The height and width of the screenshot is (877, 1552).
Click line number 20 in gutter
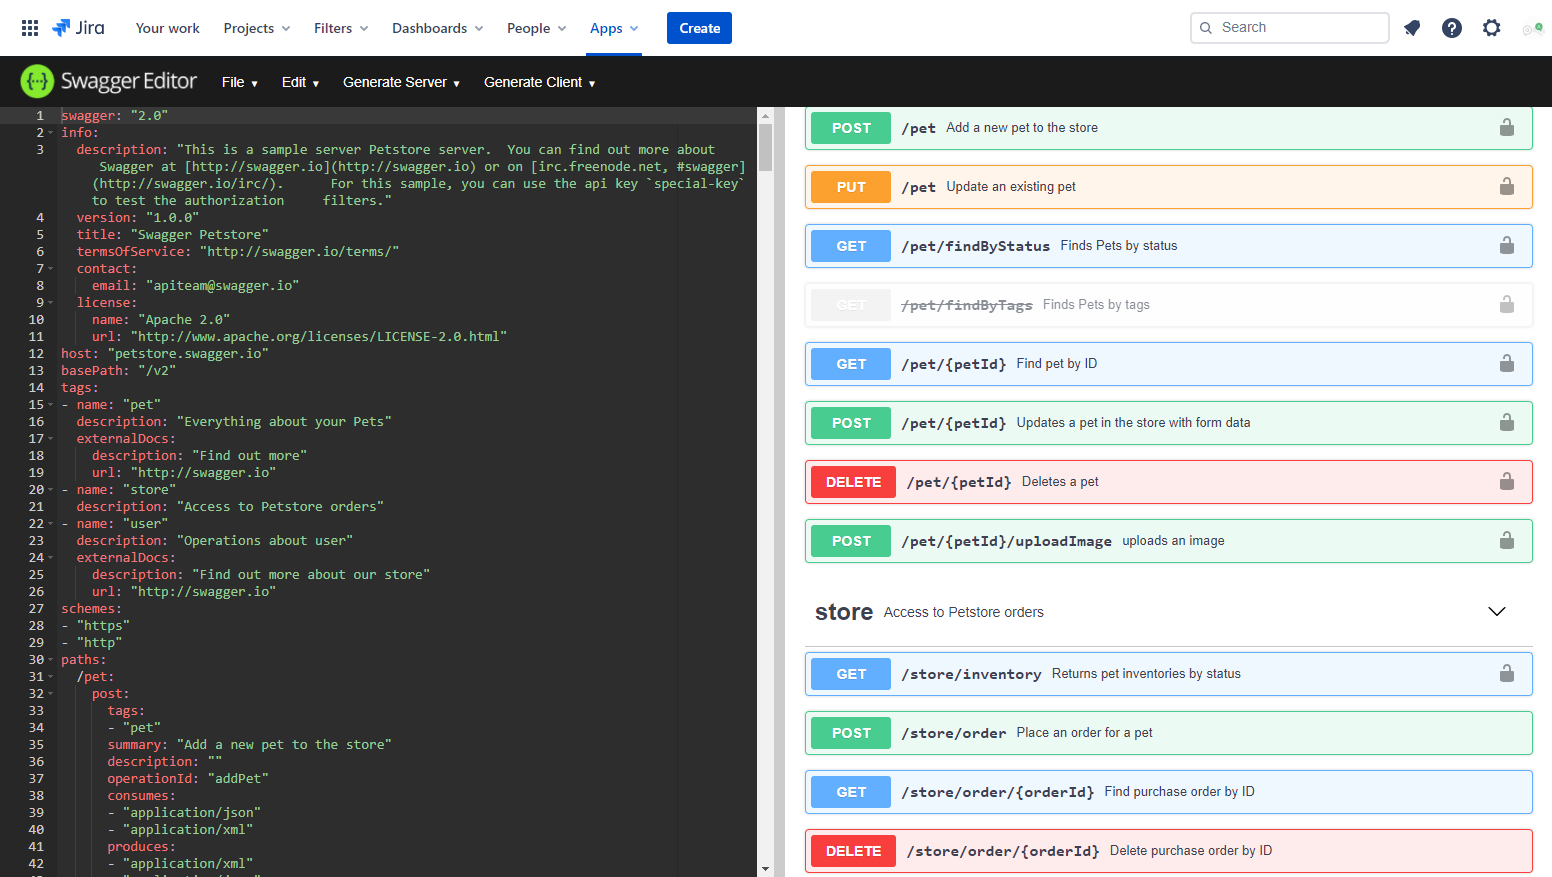(36, 490)
